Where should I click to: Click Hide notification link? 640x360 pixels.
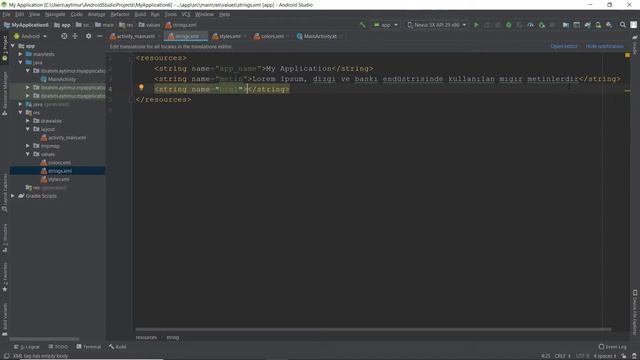click(x=604, y=47)
